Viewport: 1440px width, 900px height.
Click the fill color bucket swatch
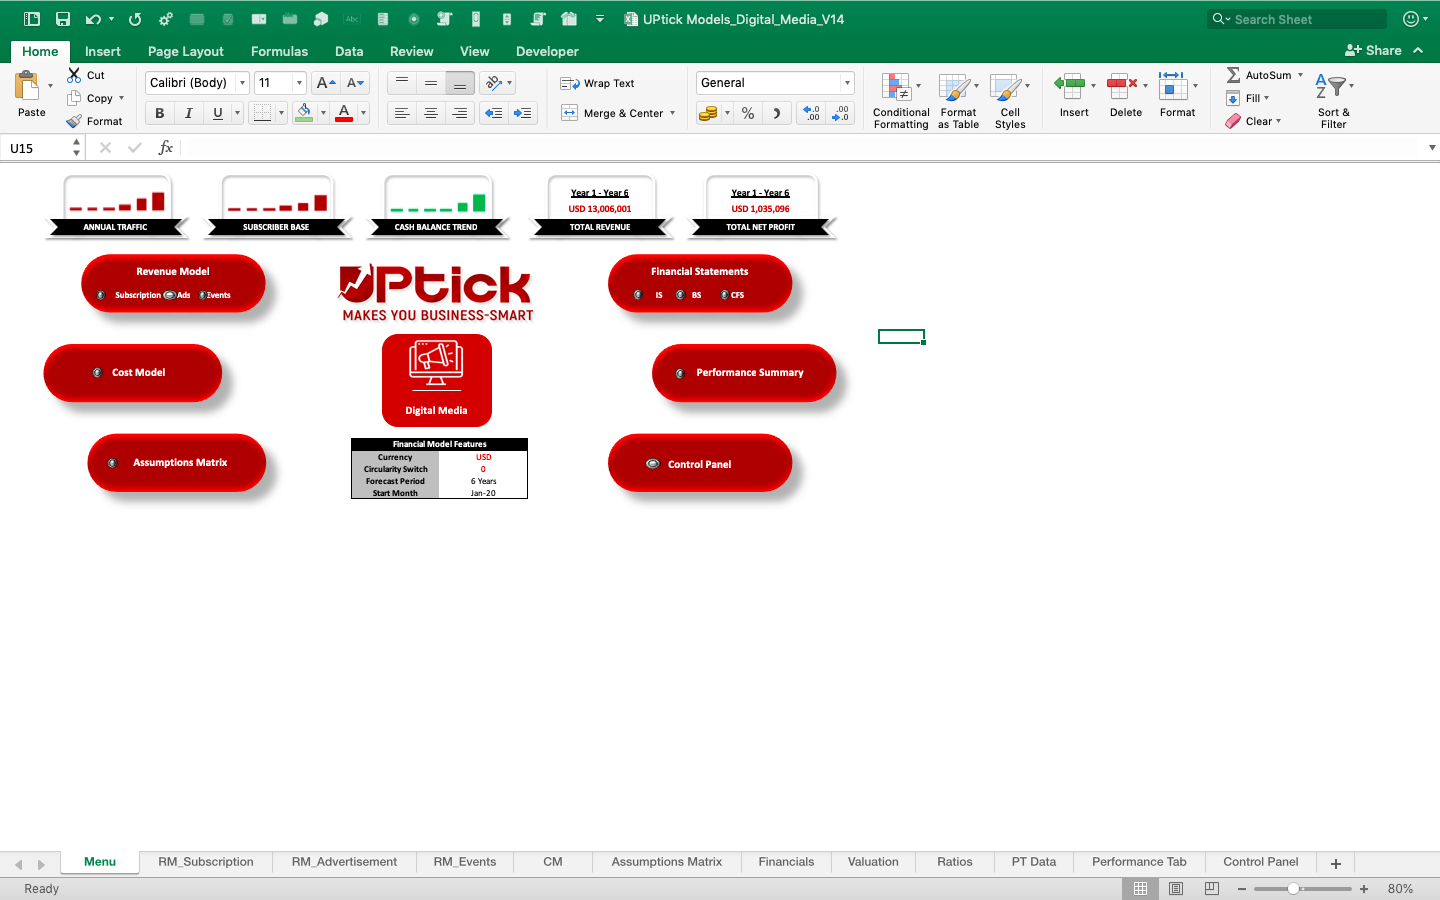click(x=304, y=113)
